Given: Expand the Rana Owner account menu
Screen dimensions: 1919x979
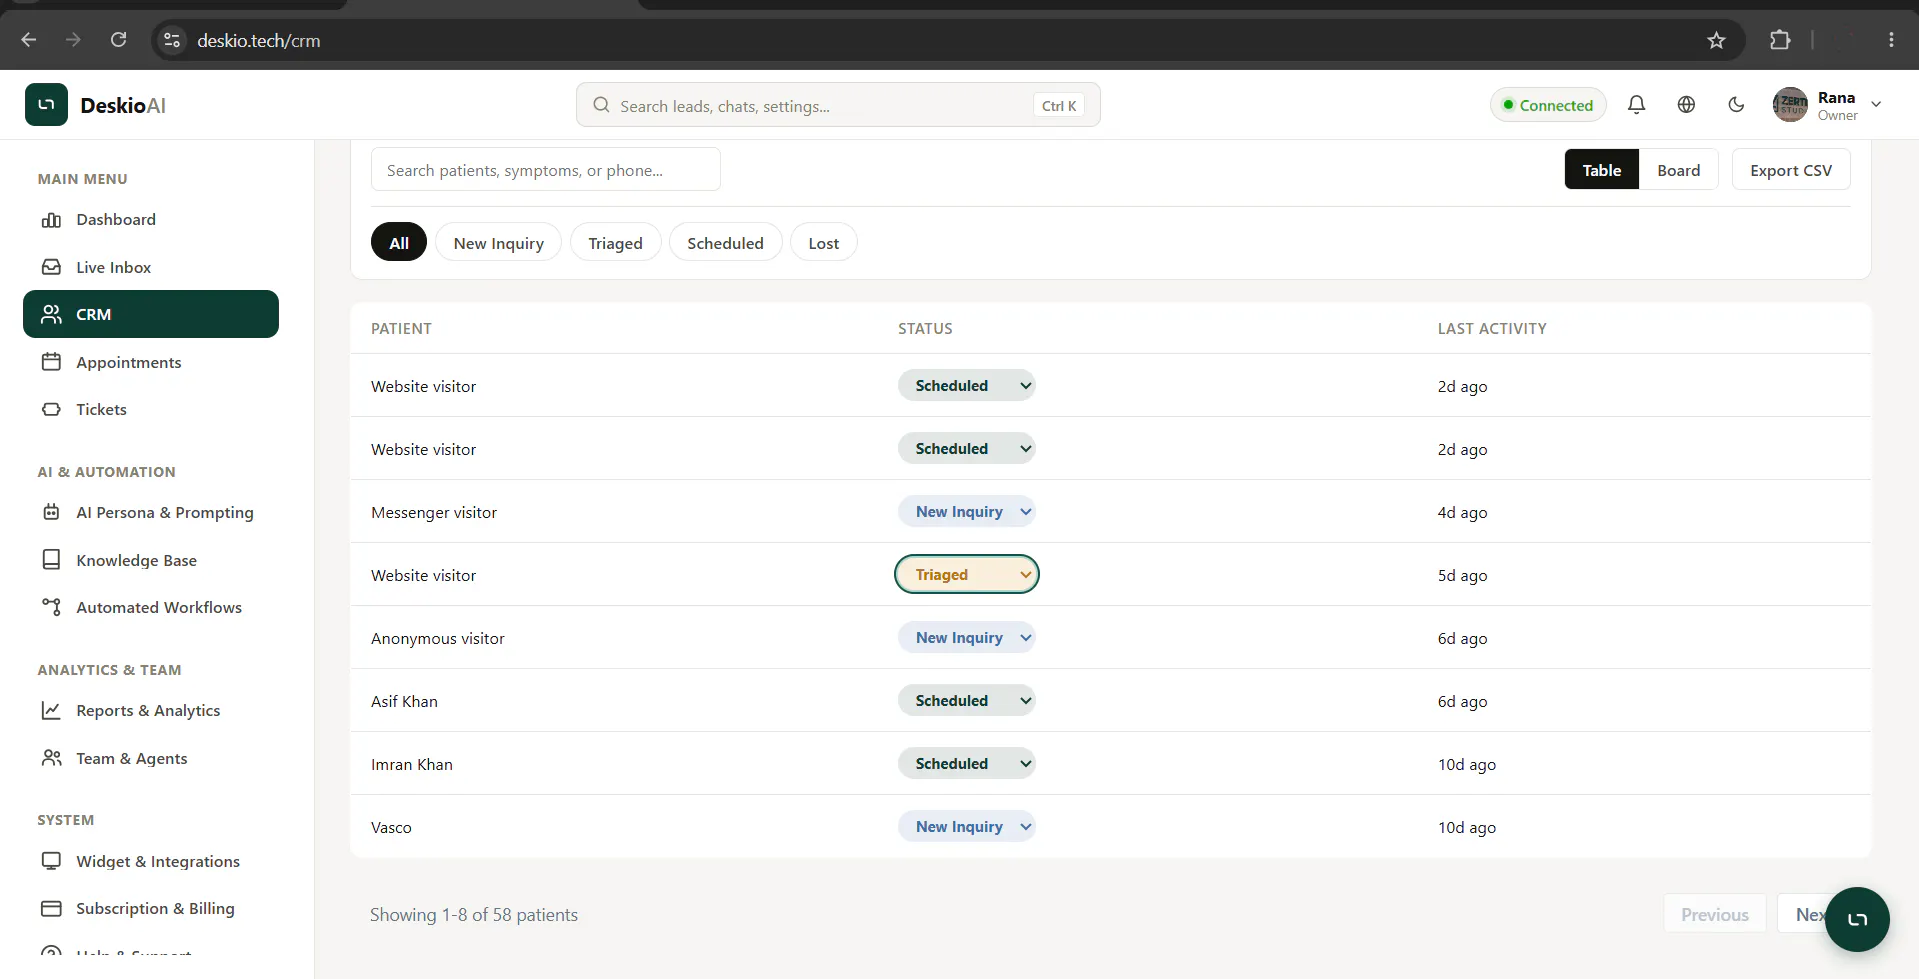Looking at the screenshot, I should pyautogui.click(x=1876, y=105).
